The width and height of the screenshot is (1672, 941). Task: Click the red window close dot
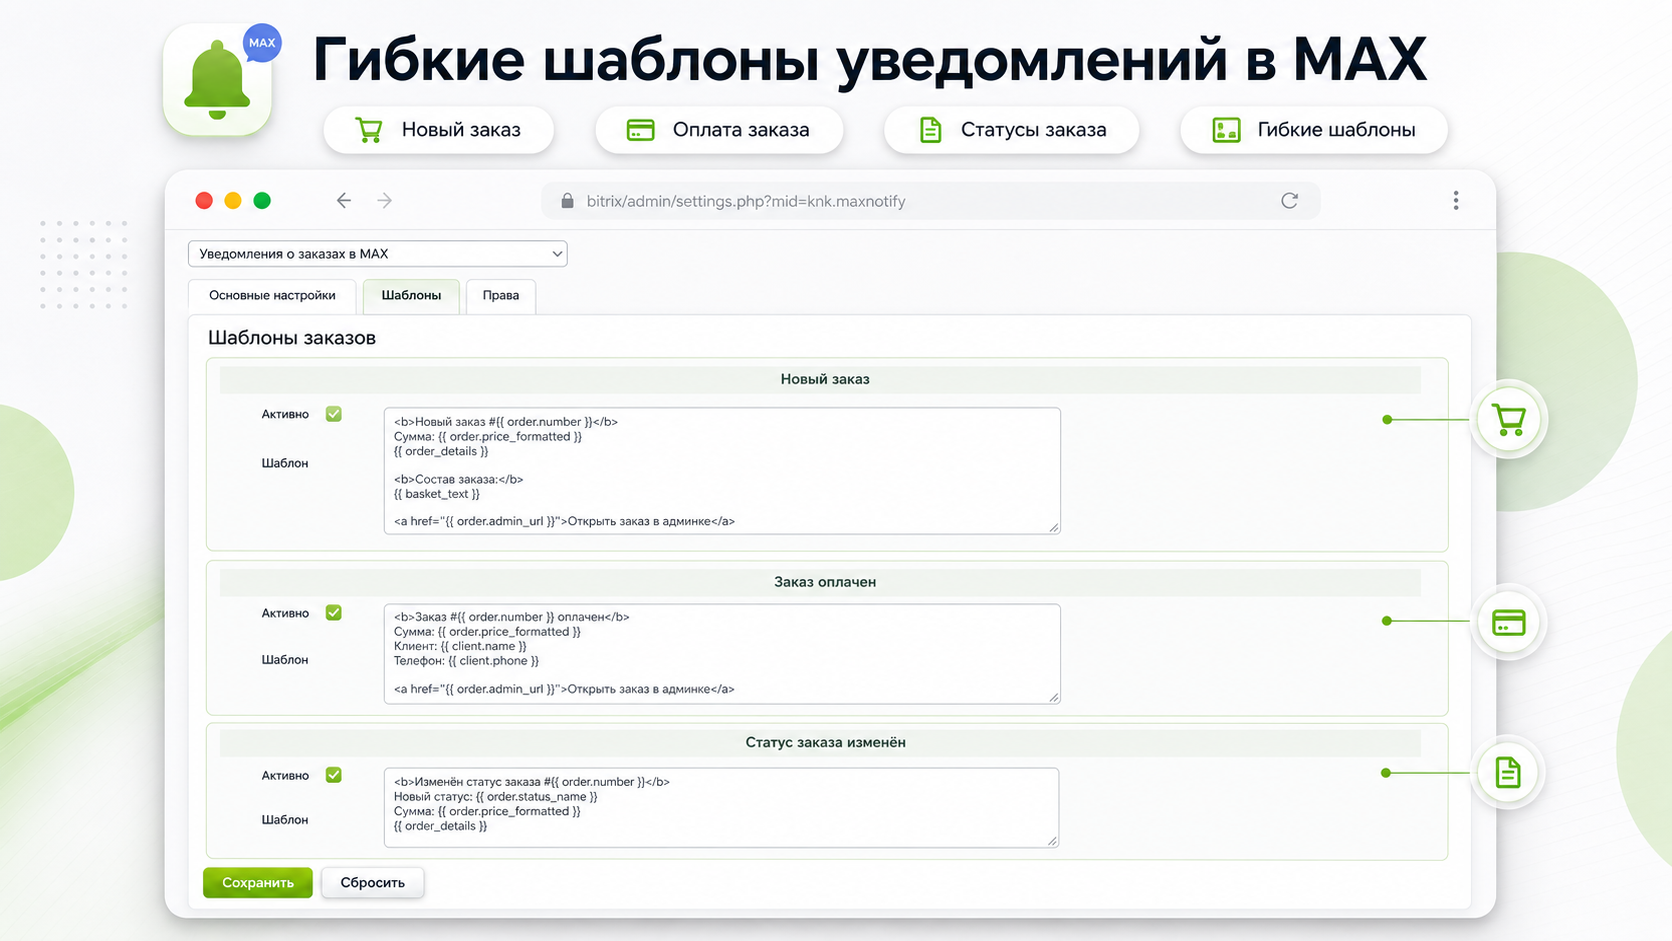204,201
